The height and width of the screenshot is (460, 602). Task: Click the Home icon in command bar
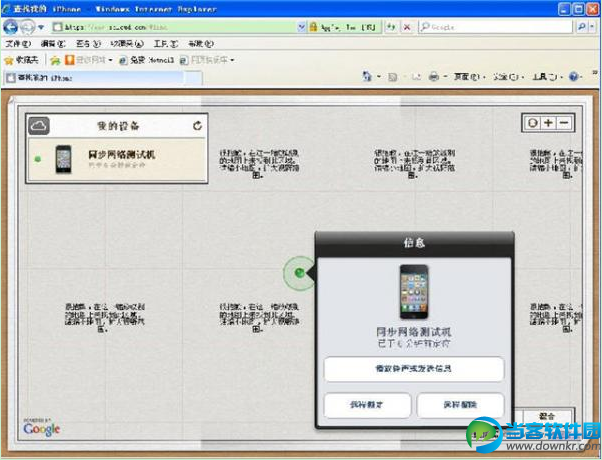click(x=367, y=77)
